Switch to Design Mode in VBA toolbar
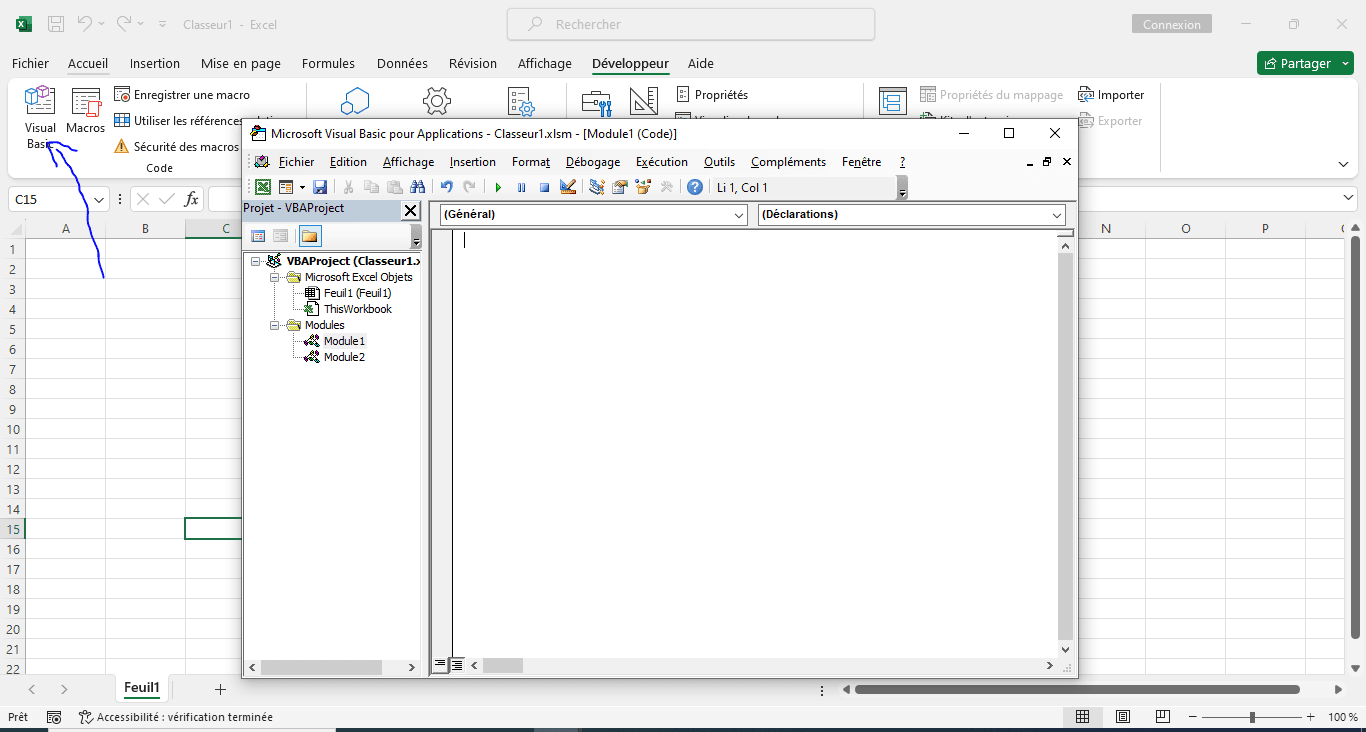This screenshot has height=732, width=1366. click(x=568, y=187)
